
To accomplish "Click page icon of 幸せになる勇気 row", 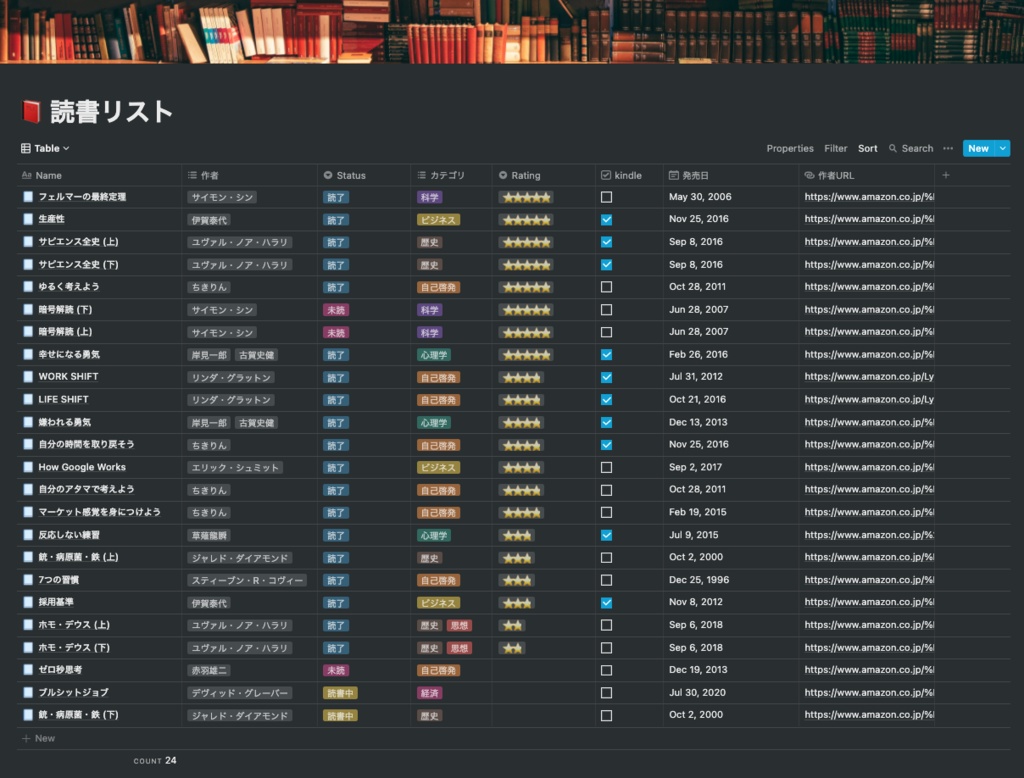I will (27, 354).
